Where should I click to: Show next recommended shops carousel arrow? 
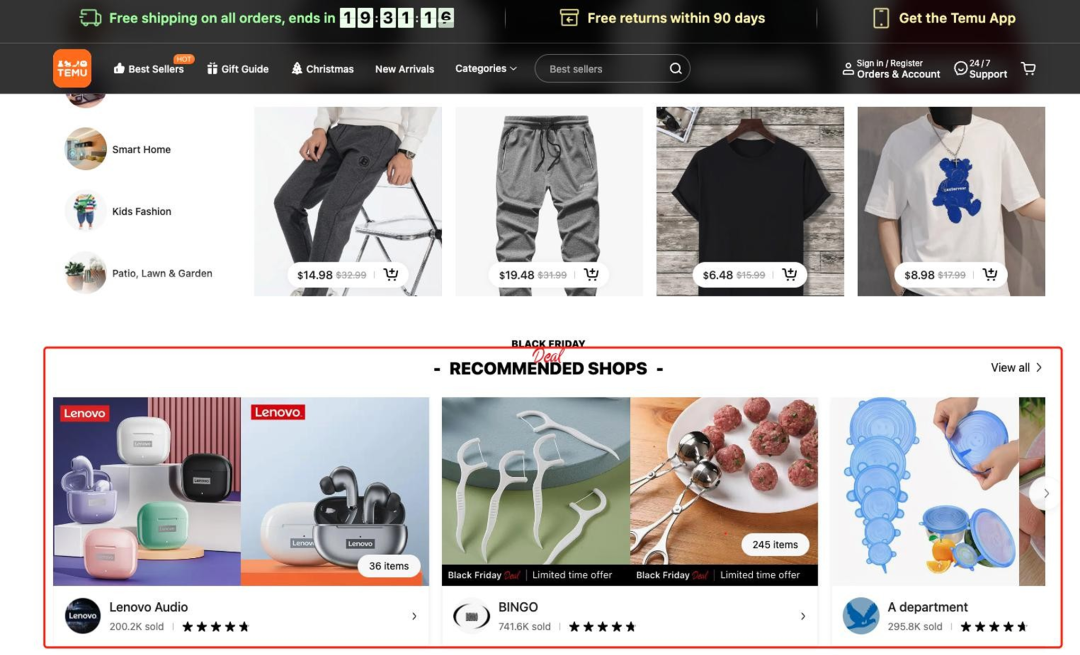(x=1046, y=493)
